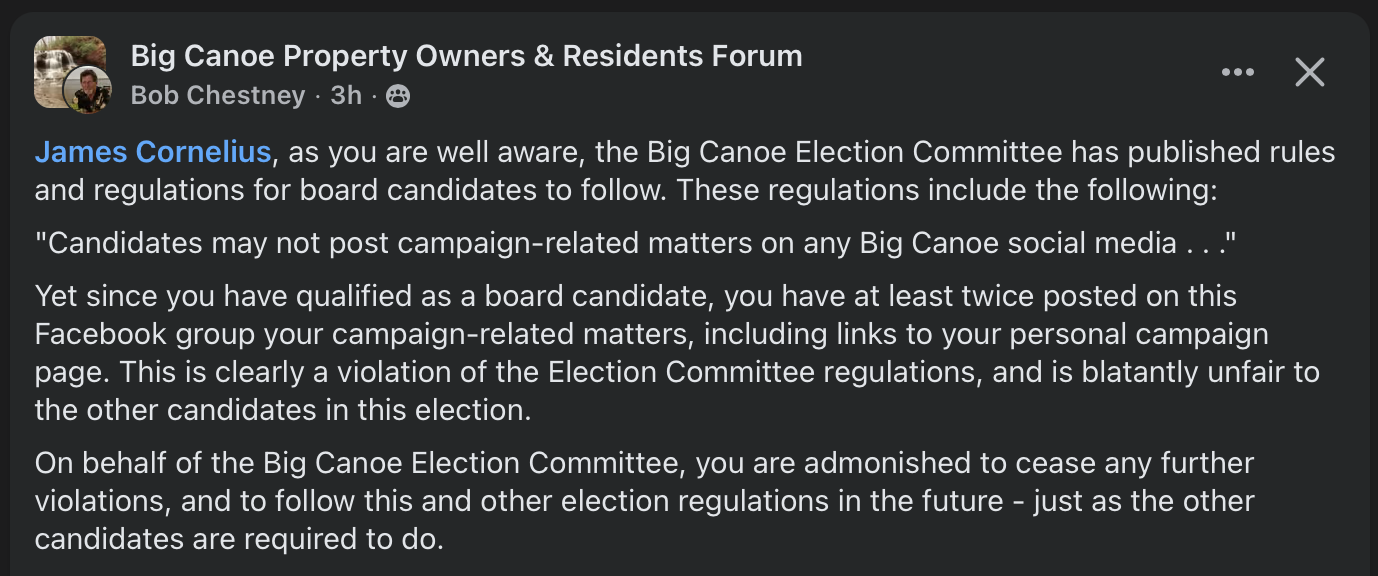The width and height of the screenshot is (1378, 576).
Task: Click 'candidates are required to do' last line
Action: [238, 539]
